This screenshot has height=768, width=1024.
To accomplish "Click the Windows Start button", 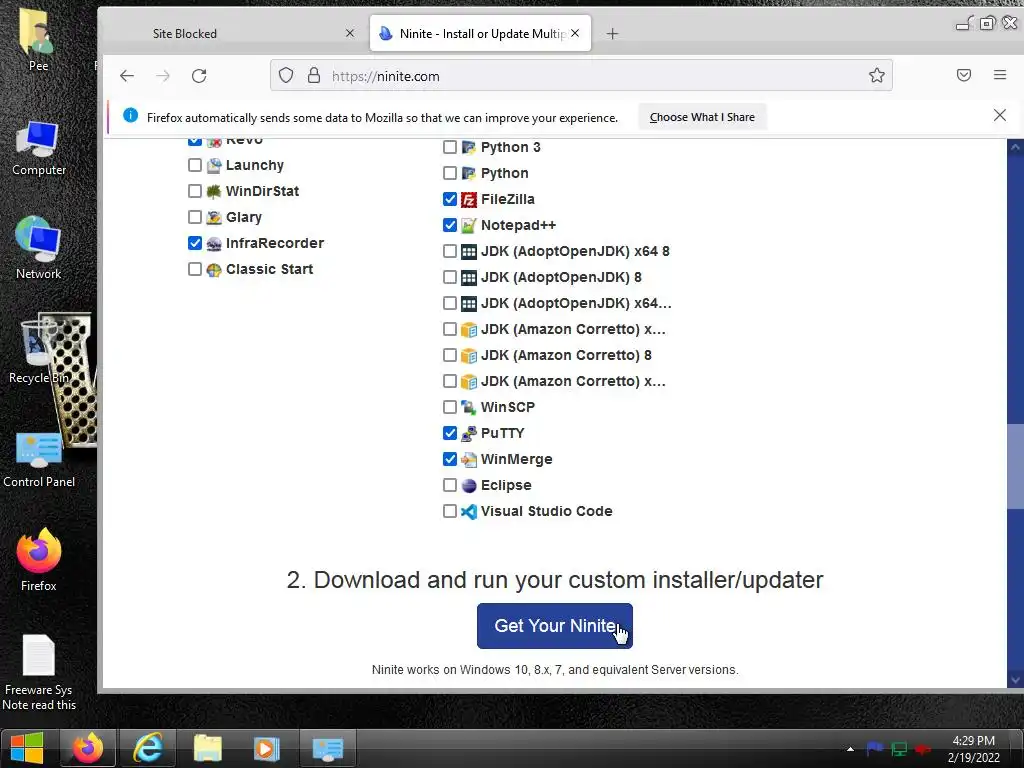I will pyautogui.click(x=27, y=748).
